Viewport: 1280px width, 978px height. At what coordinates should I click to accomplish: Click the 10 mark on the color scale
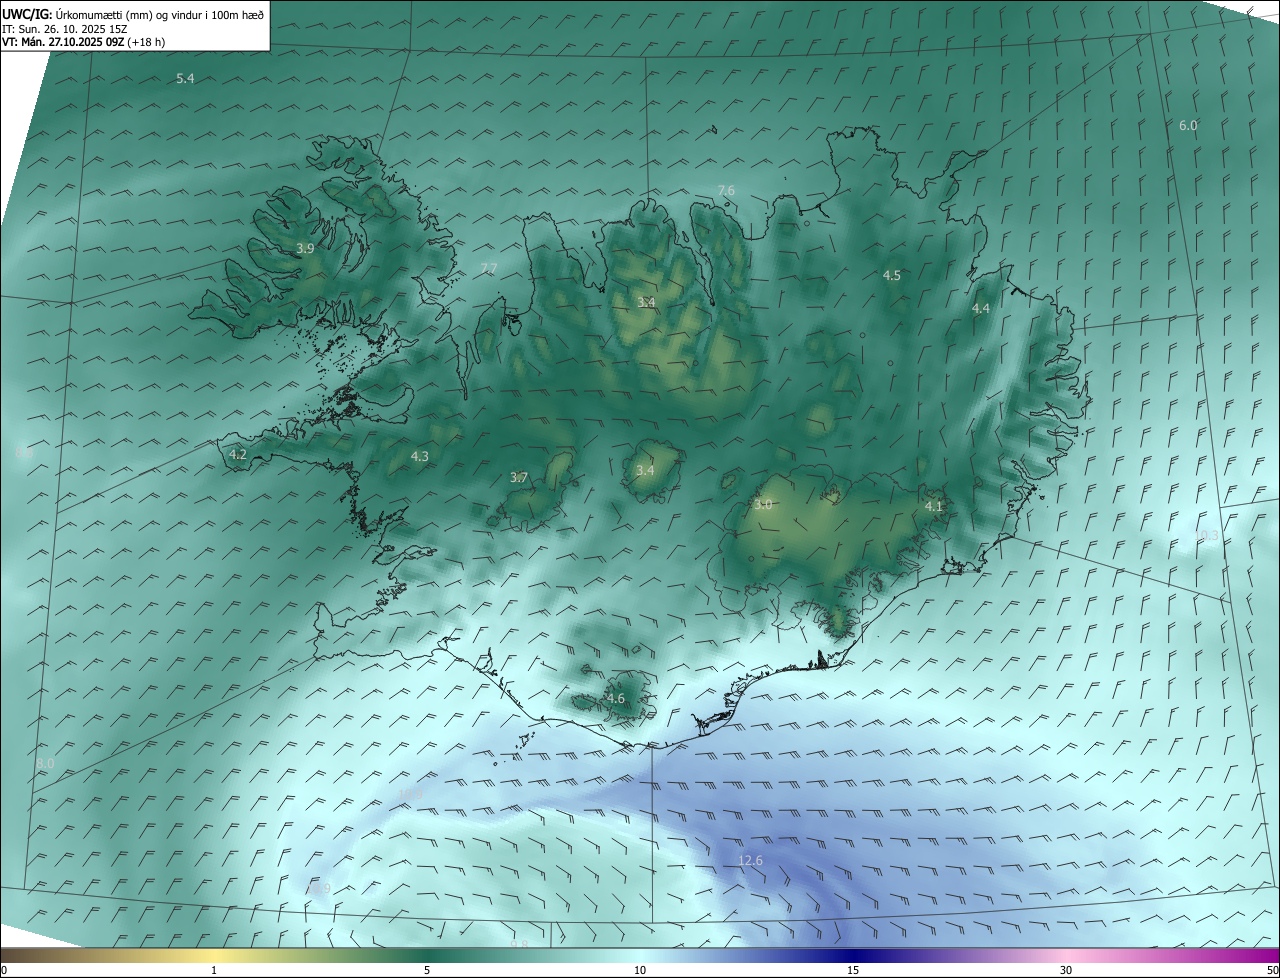click(x=640, y=970)
